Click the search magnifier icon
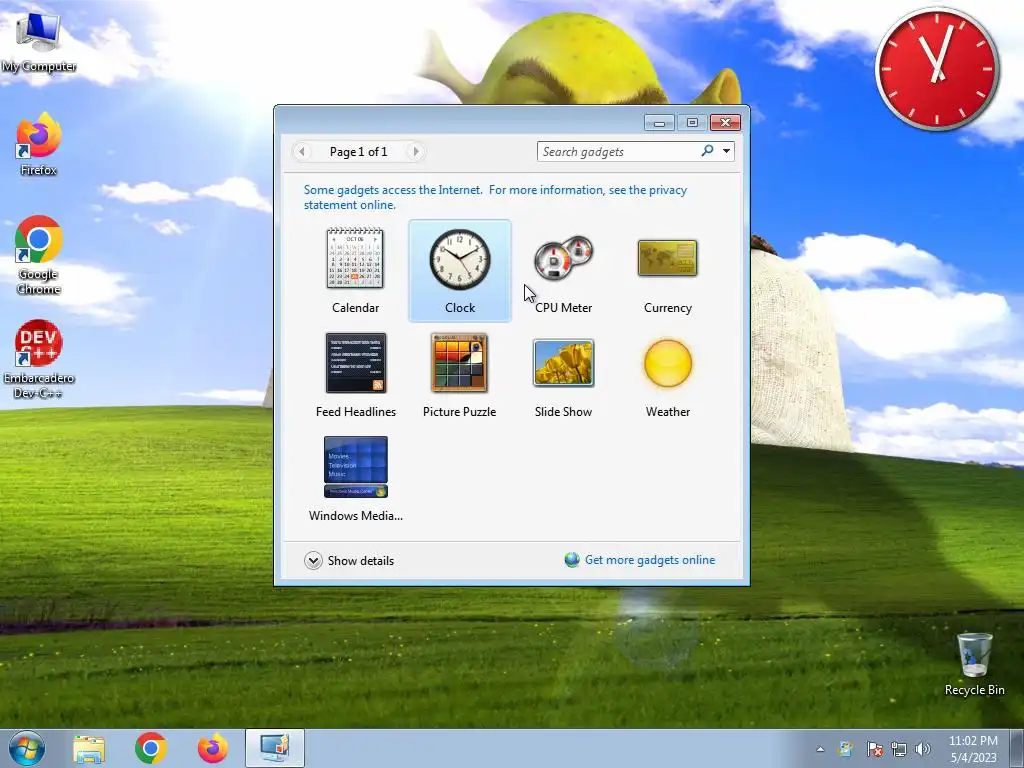The image size is (1024, 768). [707, 151]
